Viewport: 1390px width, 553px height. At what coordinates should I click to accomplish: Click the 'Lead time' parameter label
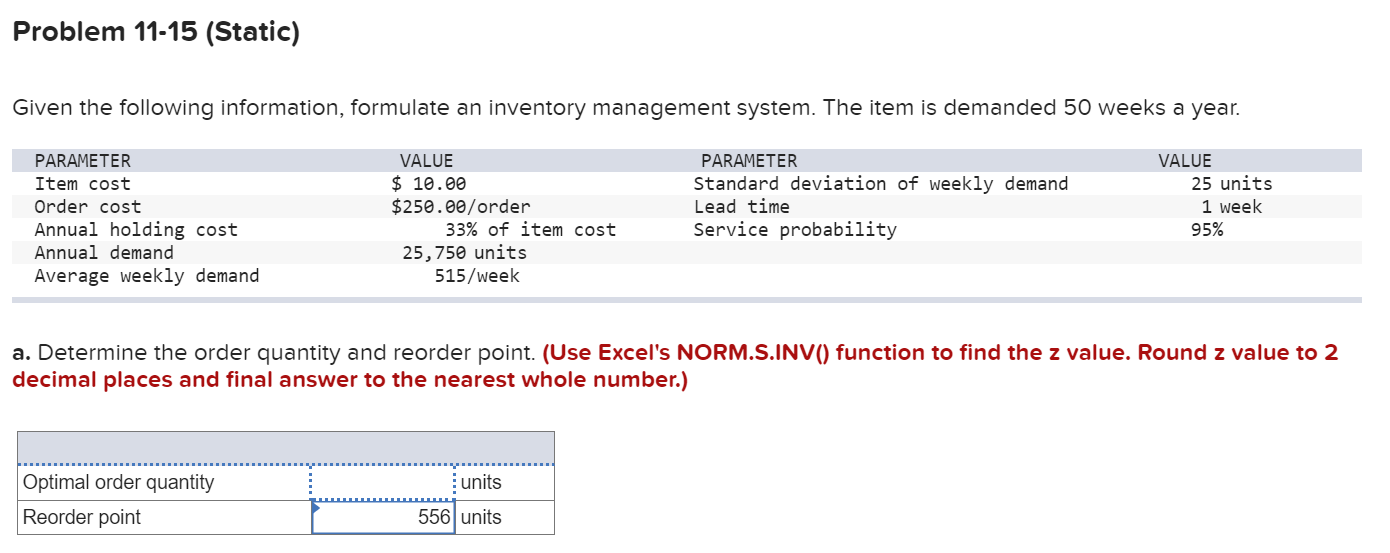742,207
